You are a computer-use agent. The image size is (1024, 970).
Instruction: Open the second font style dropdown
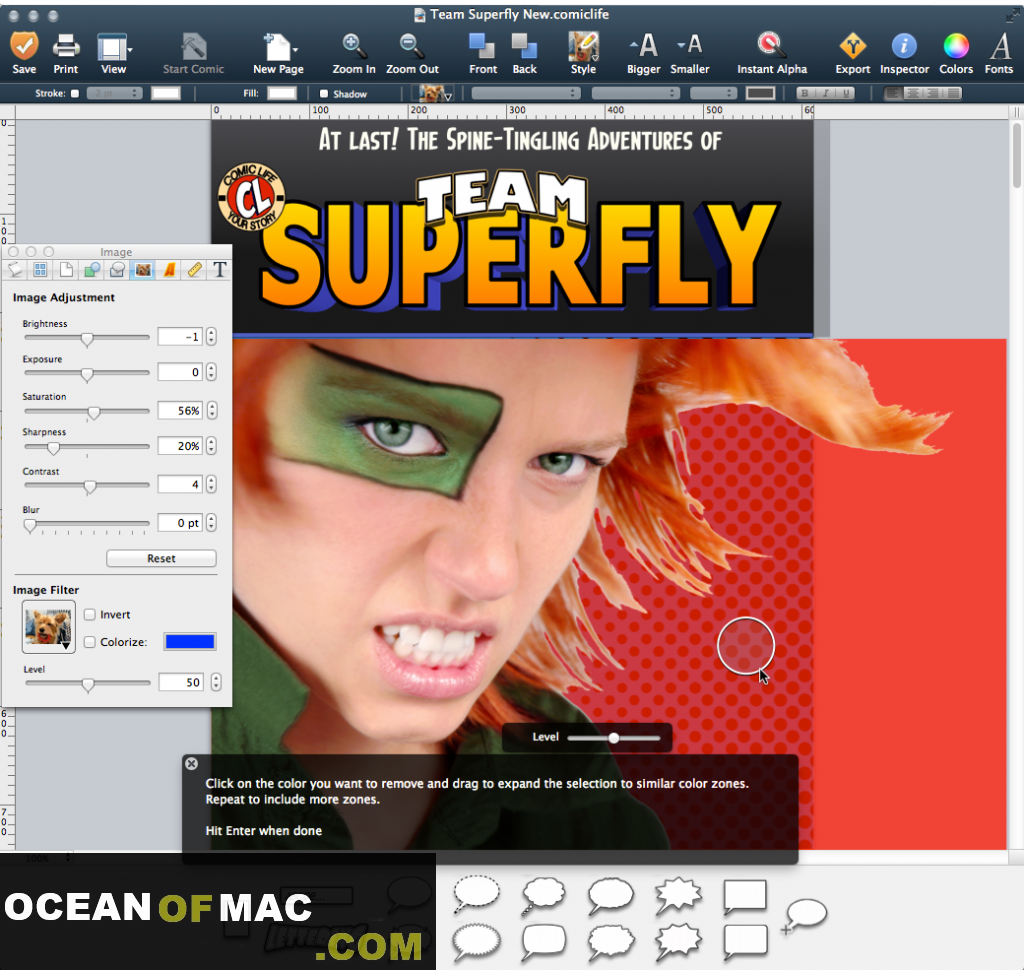(635, 93)
